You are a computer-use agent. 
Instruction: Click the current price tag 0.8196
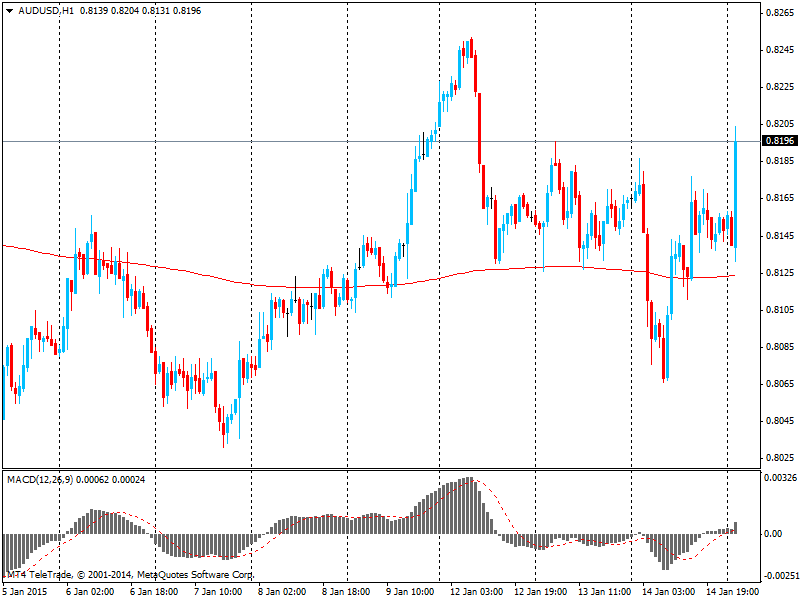779,142
